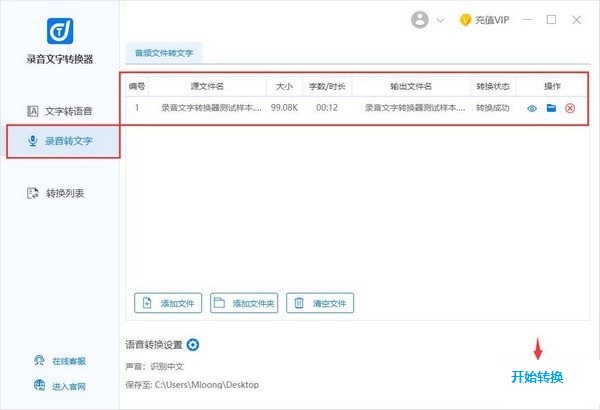Click the 清空文件 button
Image resolution: width=600 pixels, height=410 pixels.
320,303
